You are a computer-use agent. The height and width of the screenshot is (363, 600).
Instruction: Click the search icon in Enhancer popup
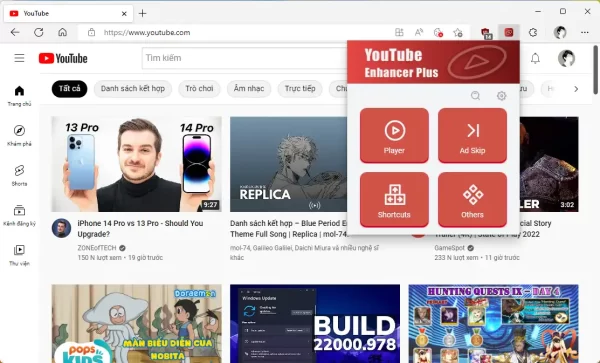point(475,96)
